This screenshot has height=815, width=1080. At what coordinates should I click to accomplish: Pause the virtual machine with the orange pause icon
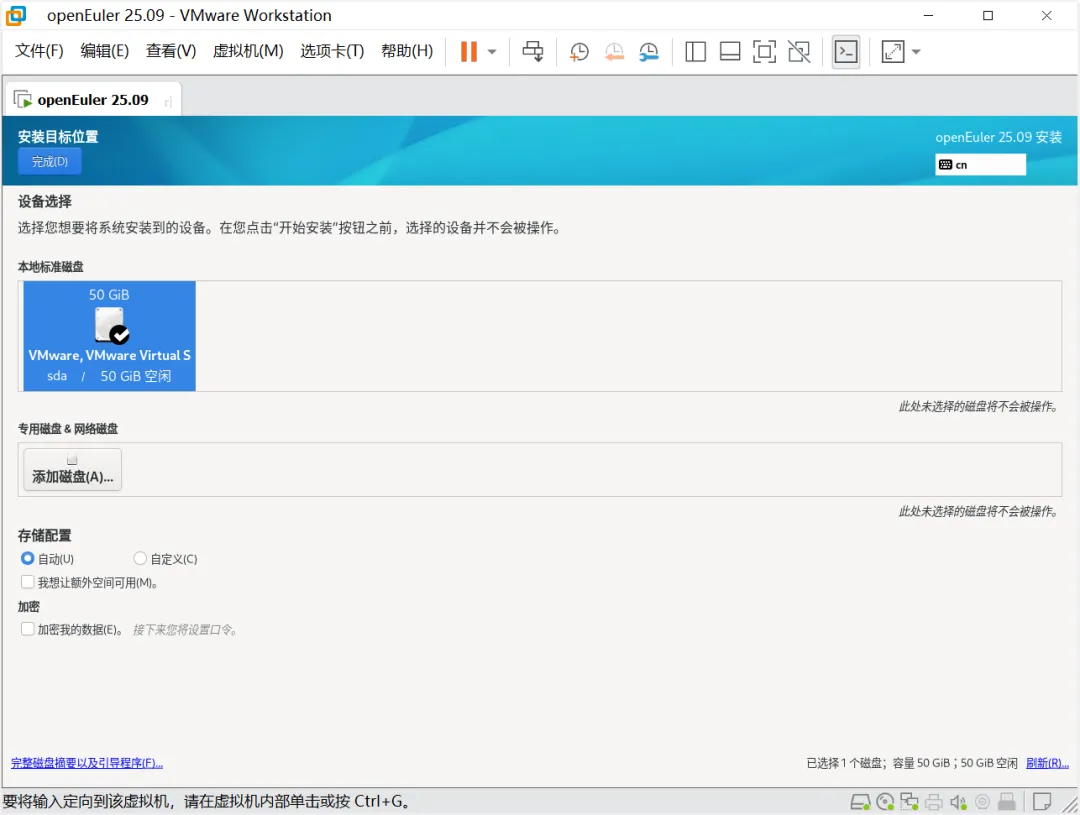coord(468,52)
